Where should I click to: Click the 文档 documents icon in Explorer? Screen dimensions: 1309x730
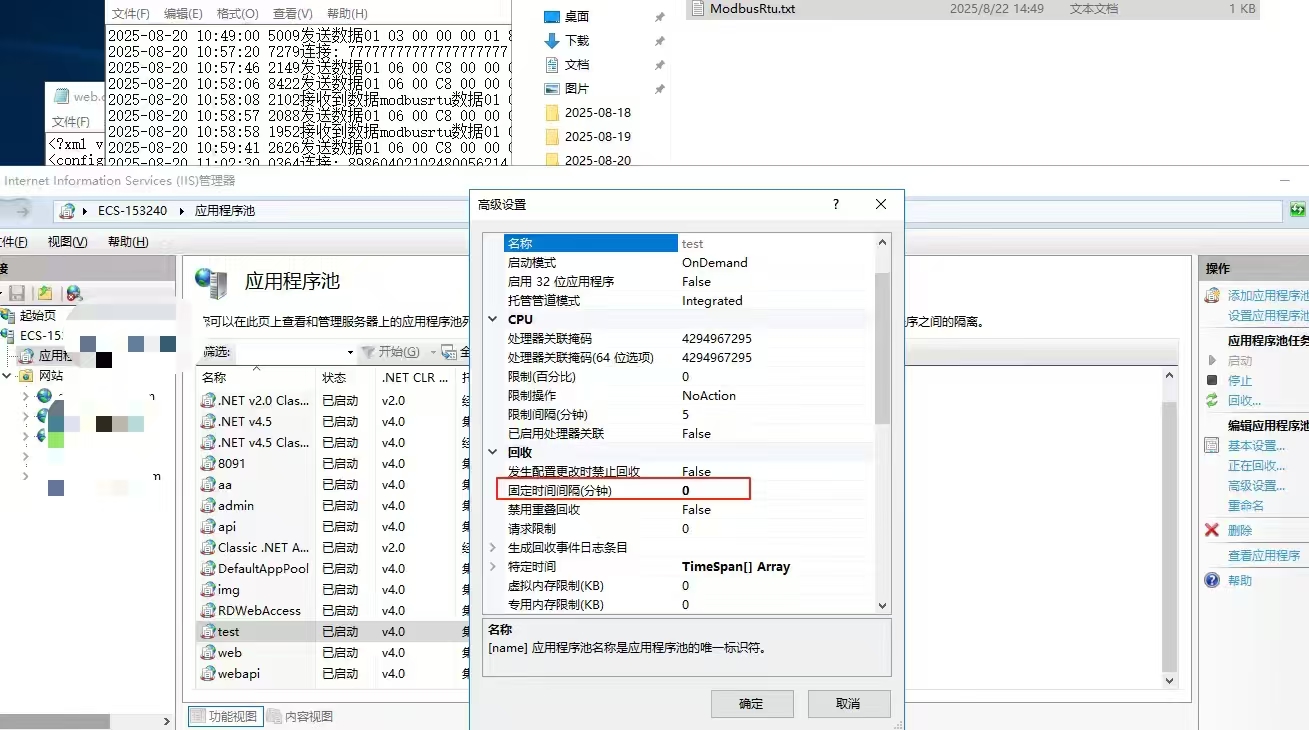click(x=552, y=65)
